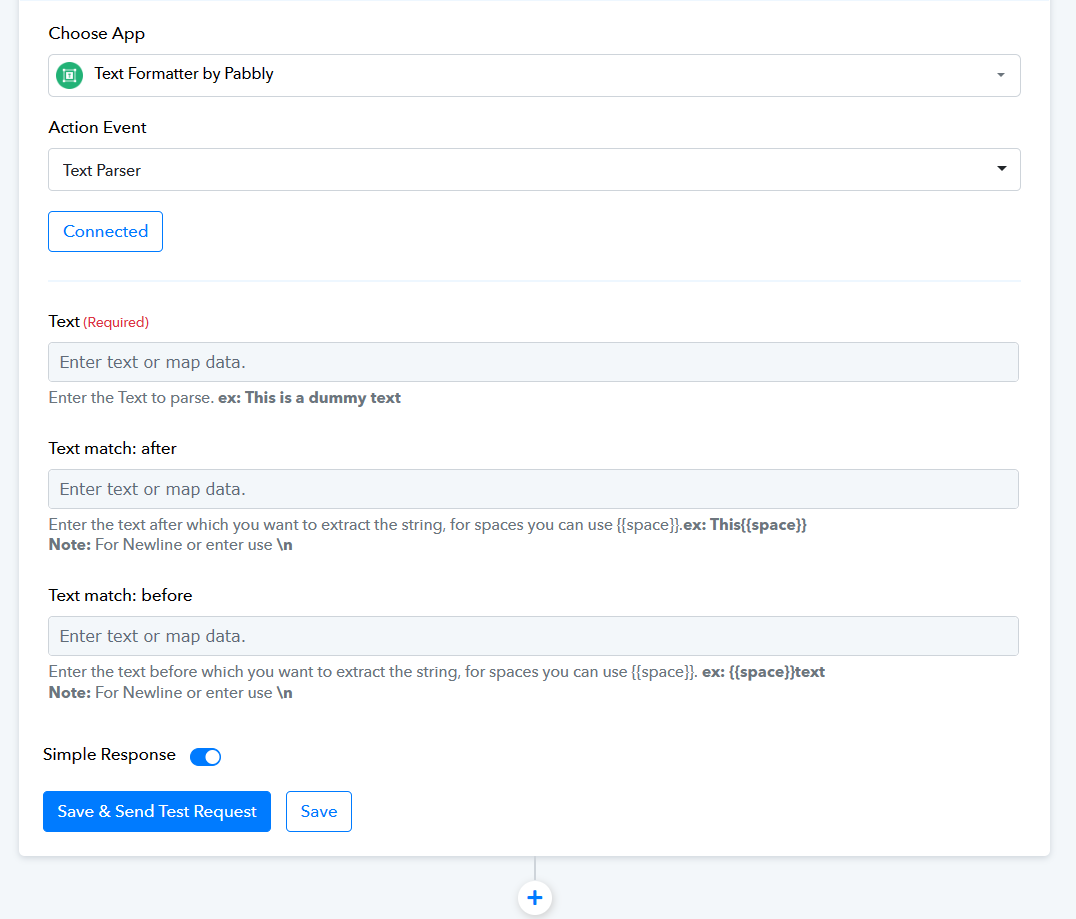
Task: Expand the Action Event Text Parser dropdown
Action: [x=534, y=170]
